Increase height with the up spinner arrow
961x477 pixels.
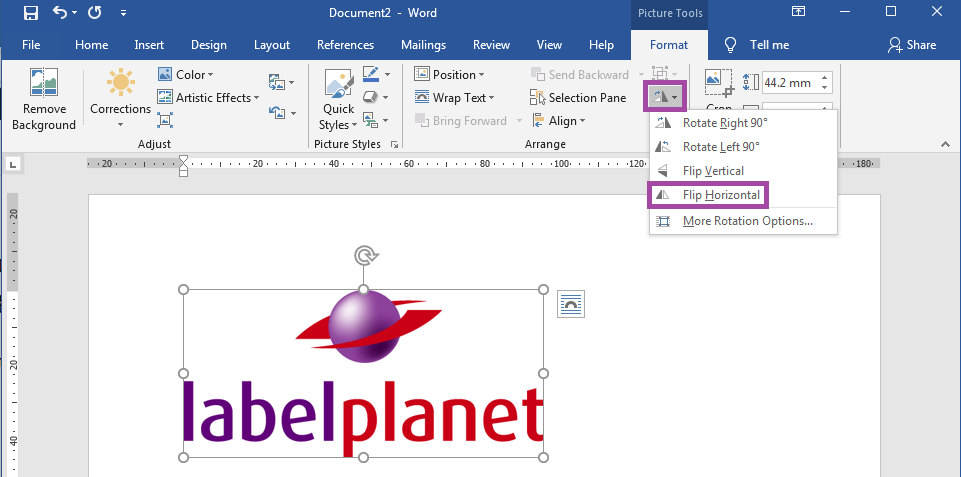click(x=825, y=77)
